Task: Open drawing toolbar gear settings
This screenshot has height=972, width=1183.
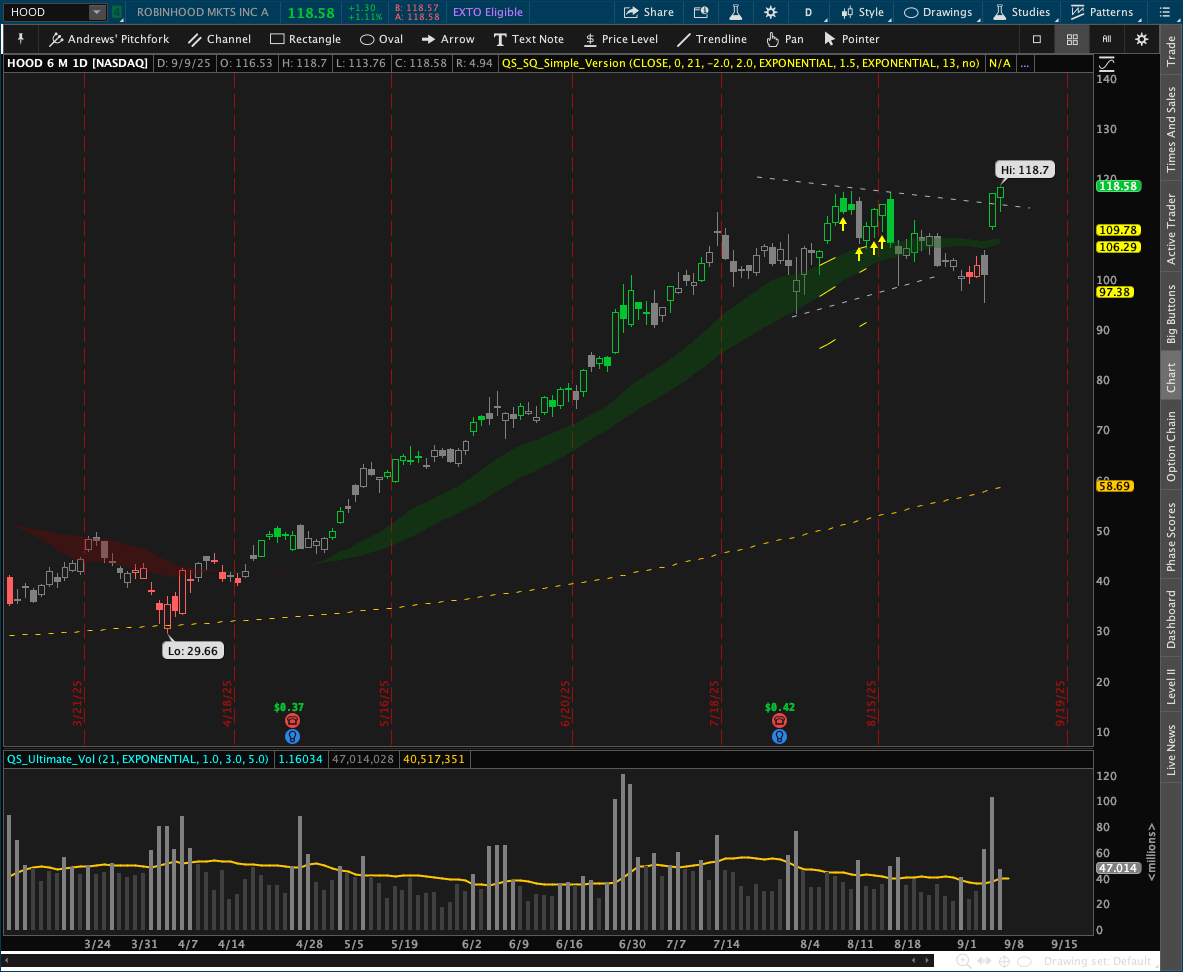Action: point(1142,39)
